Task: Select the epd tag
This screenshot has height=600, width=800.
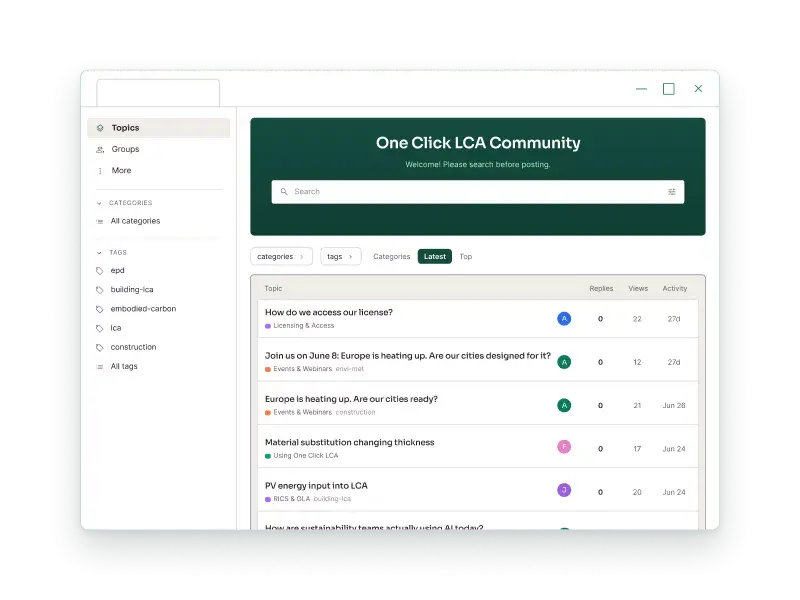Action: (x=117, y=270)
